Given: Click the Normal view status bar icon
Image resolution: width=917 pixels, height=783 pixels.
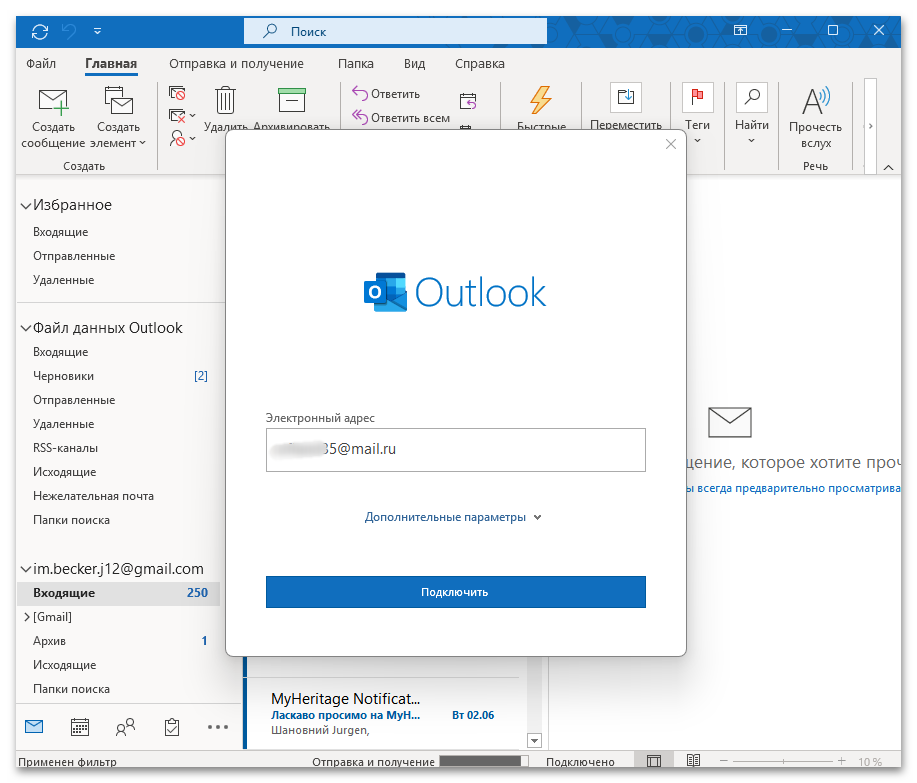Looking at the screenshot, I should tap(654, 761).
